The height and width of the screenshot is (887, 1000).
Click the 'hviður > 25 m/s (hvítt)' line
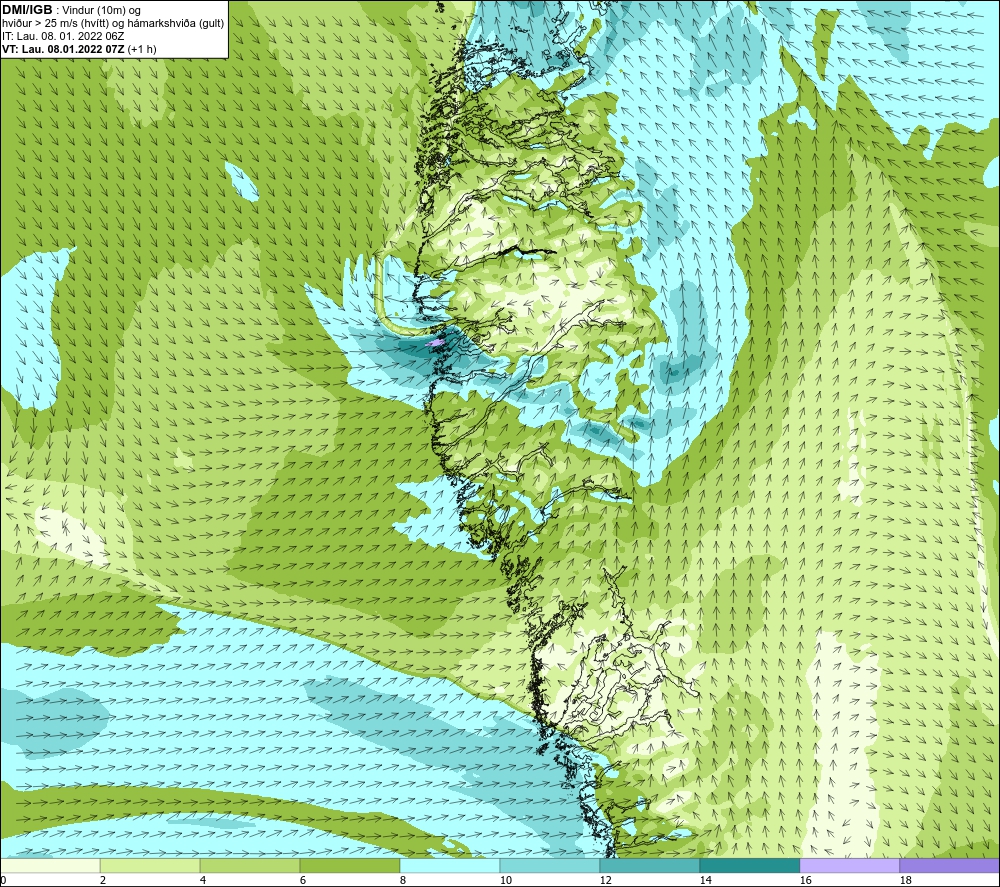point(55,24)
